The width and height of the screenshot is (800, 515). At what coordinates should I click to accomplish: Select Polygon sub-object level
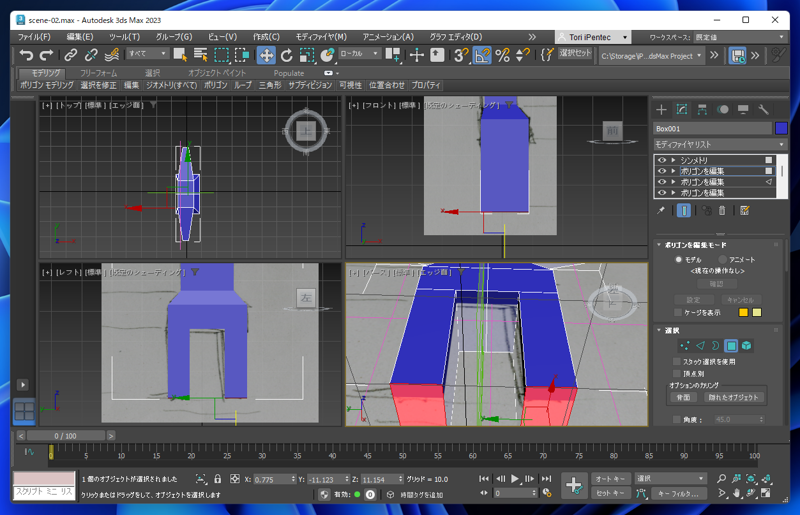(x=731, y=346)
